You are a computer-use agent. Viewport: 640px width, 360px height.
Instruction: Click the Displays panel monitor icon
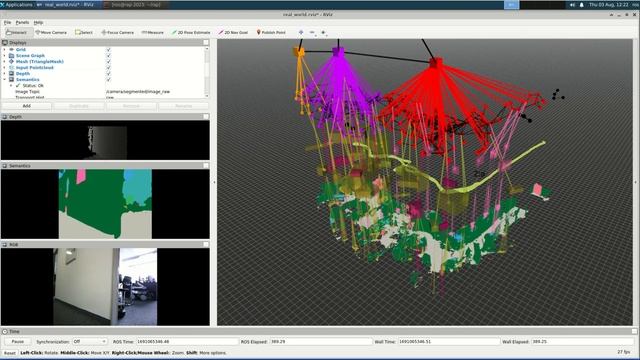point(5,42)
